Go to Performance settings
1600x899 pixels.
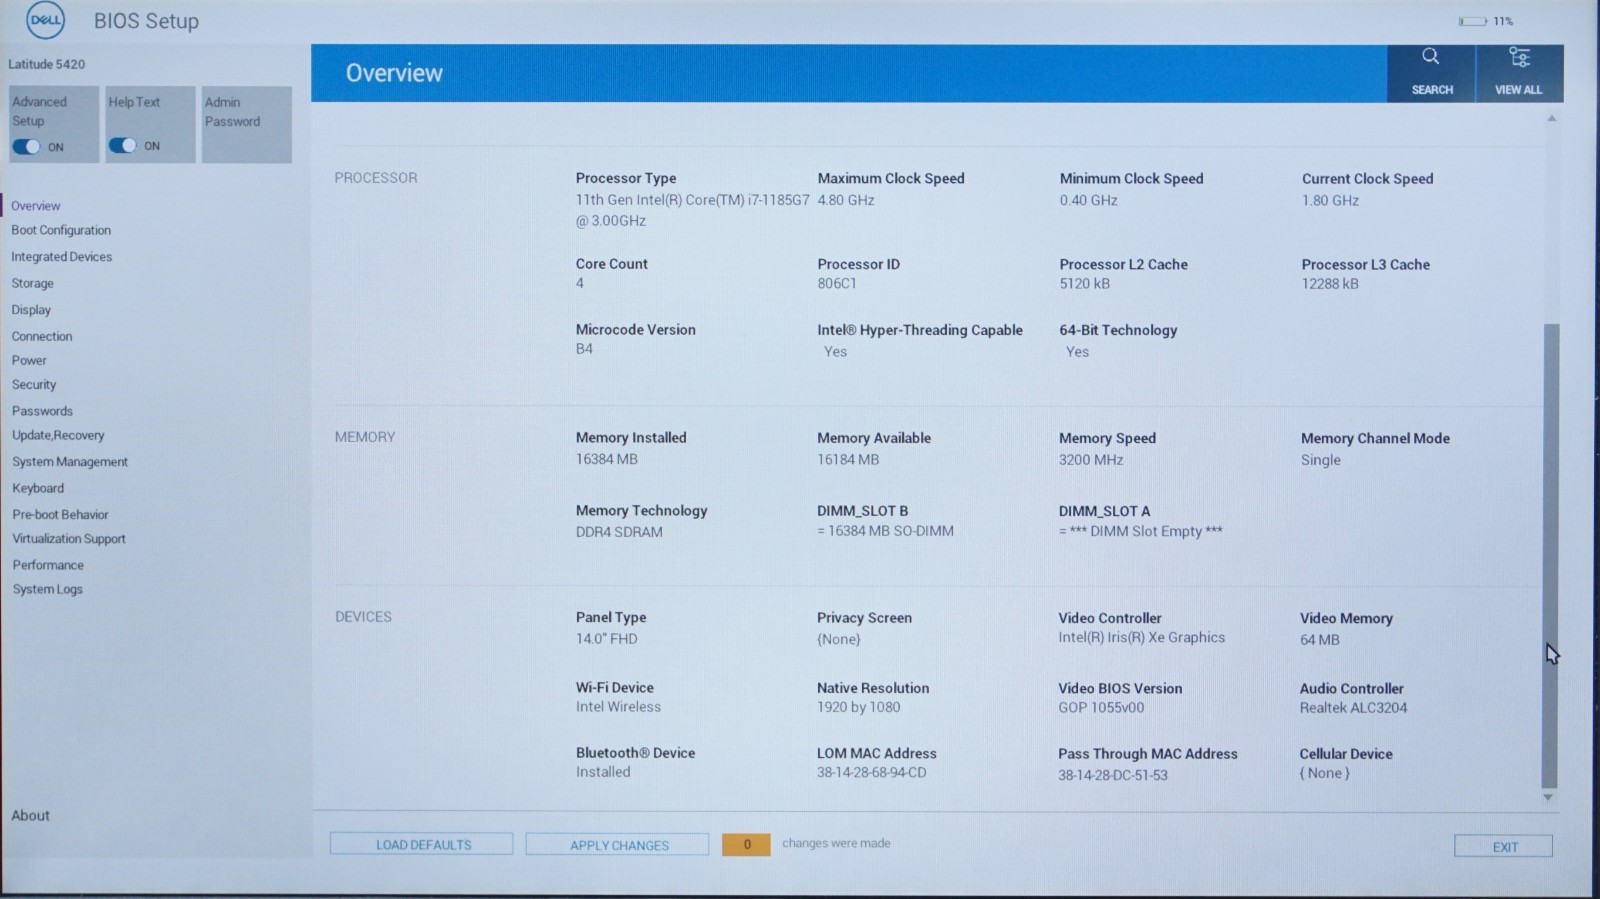pos(48,565)
